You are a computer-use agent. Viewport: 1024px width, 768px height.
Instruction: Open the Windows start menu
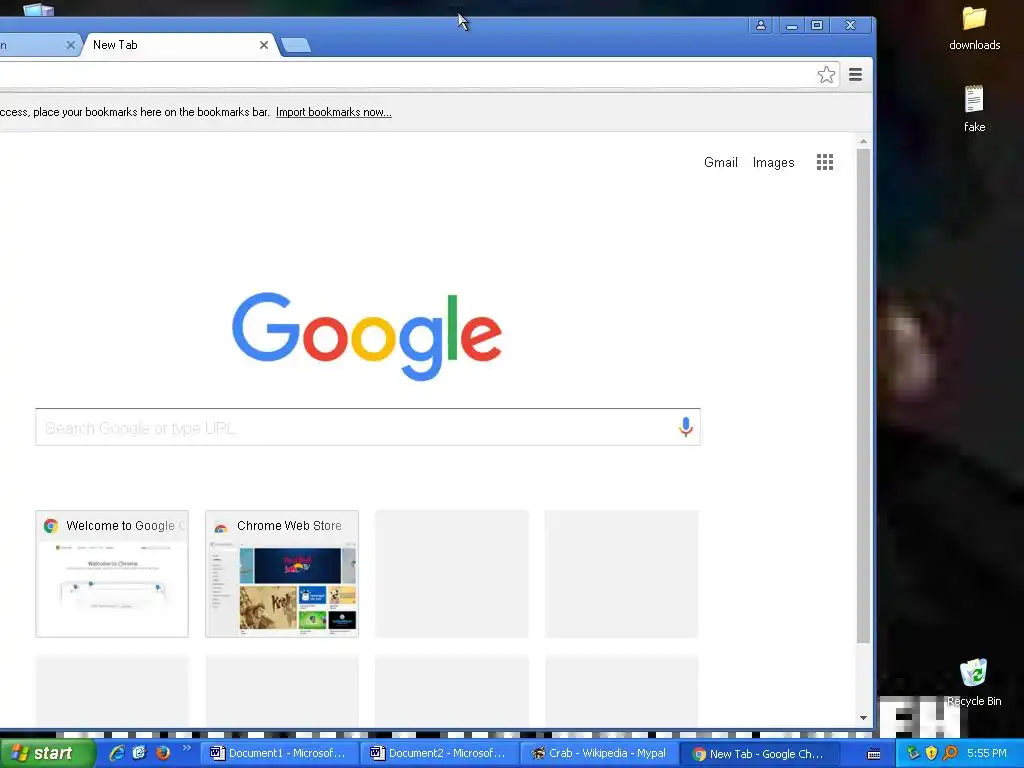pyautogui.click(x=47, y=754)
